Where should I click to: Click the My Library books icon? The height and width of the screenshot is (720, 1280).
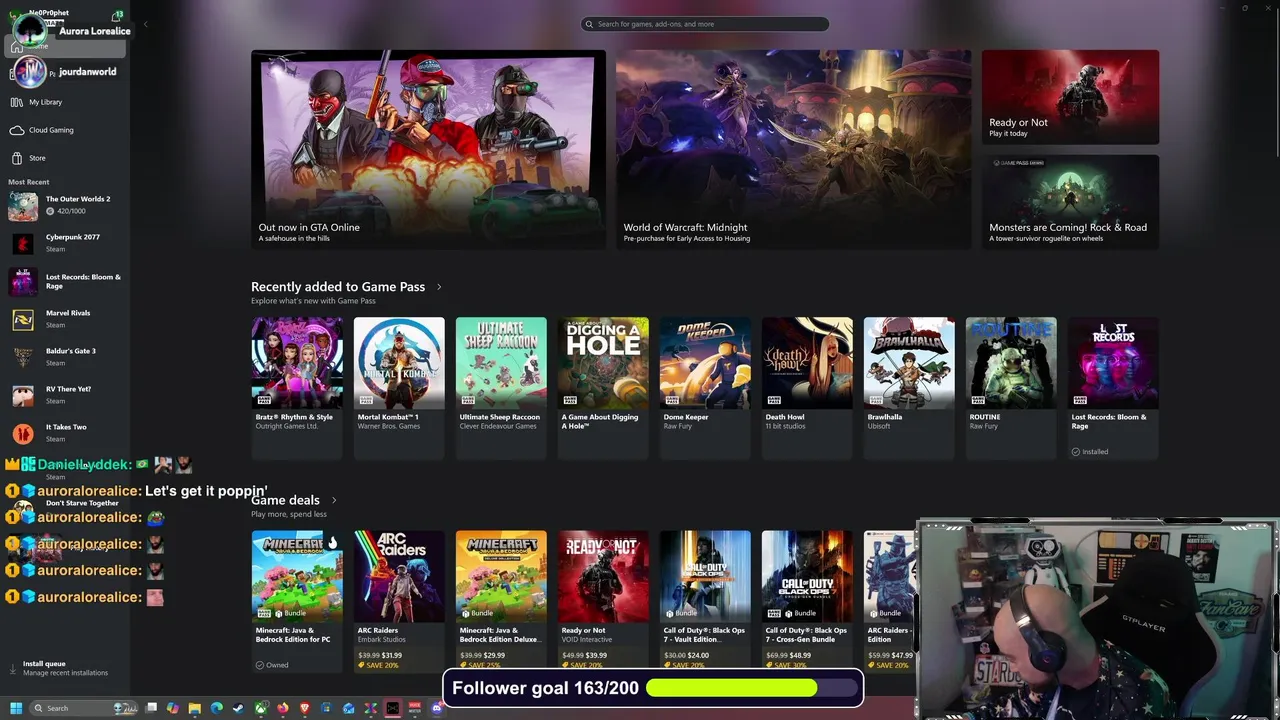click(17, 102)
